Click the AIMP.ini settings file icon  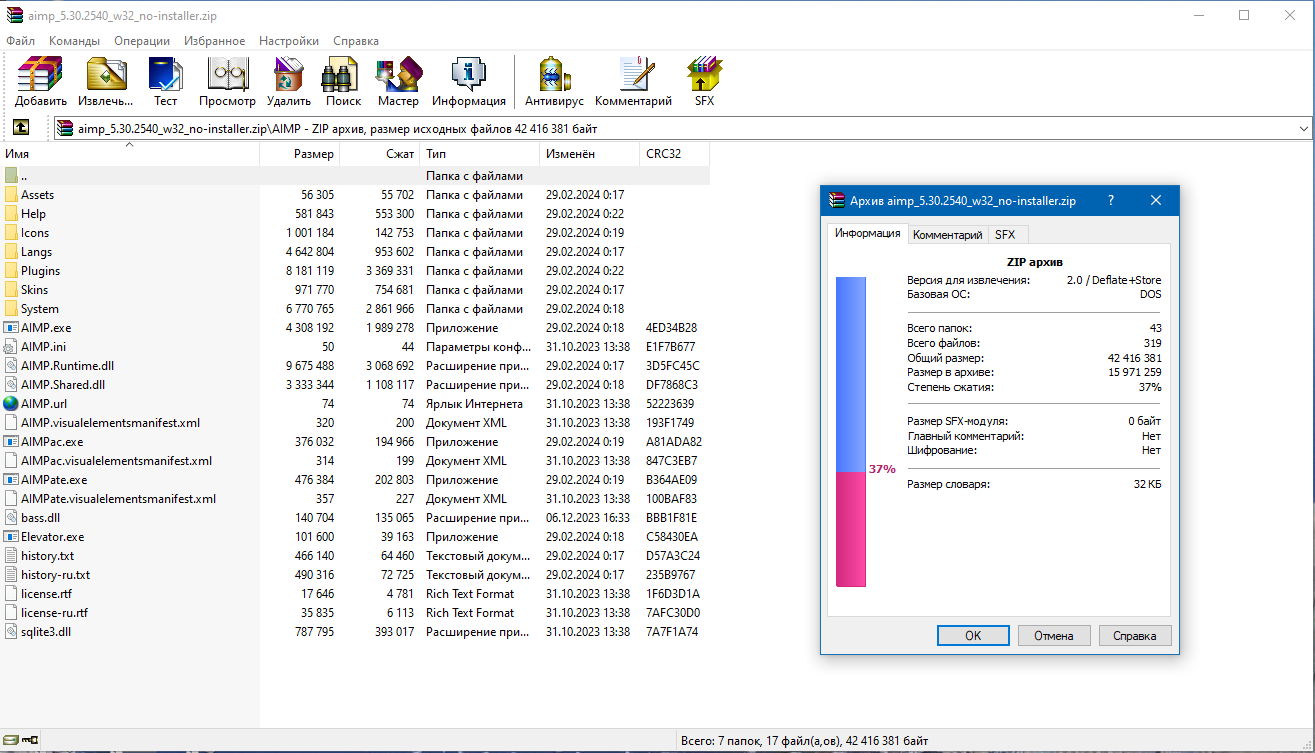(11, 347)
